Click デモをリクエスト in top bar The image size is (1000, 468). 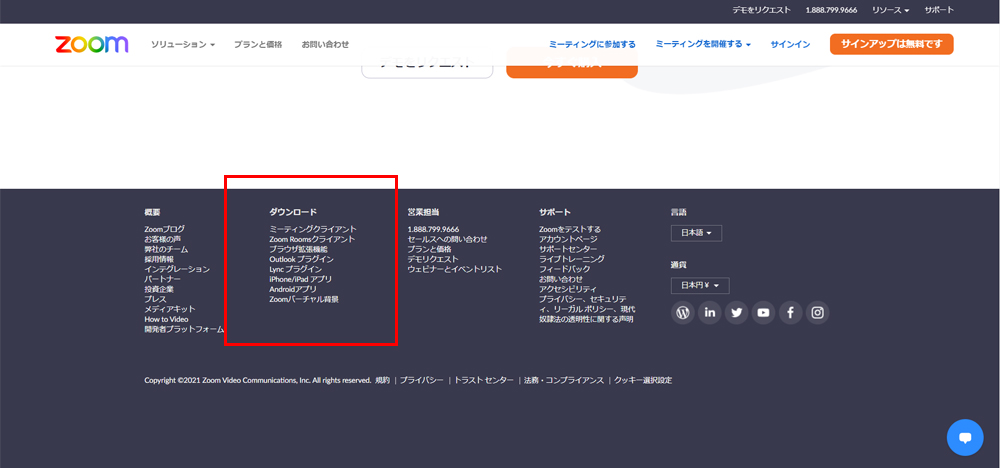[x=761, y=10]
